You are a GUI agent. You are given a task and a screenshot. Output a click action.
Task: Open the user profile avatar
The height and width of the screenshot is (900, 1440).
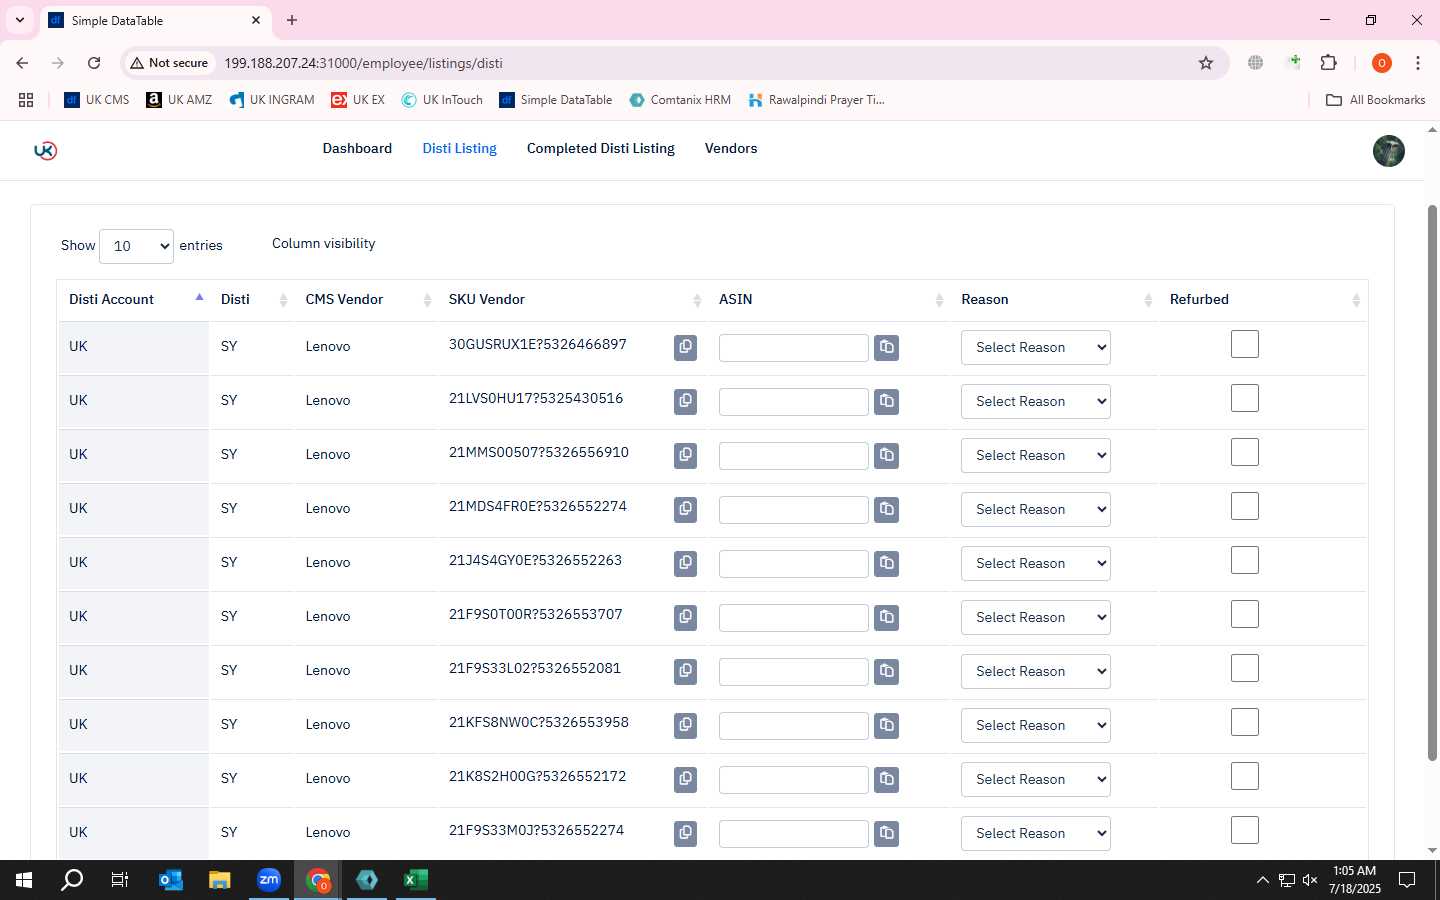pyautogui.click(x=1388, y=151)
